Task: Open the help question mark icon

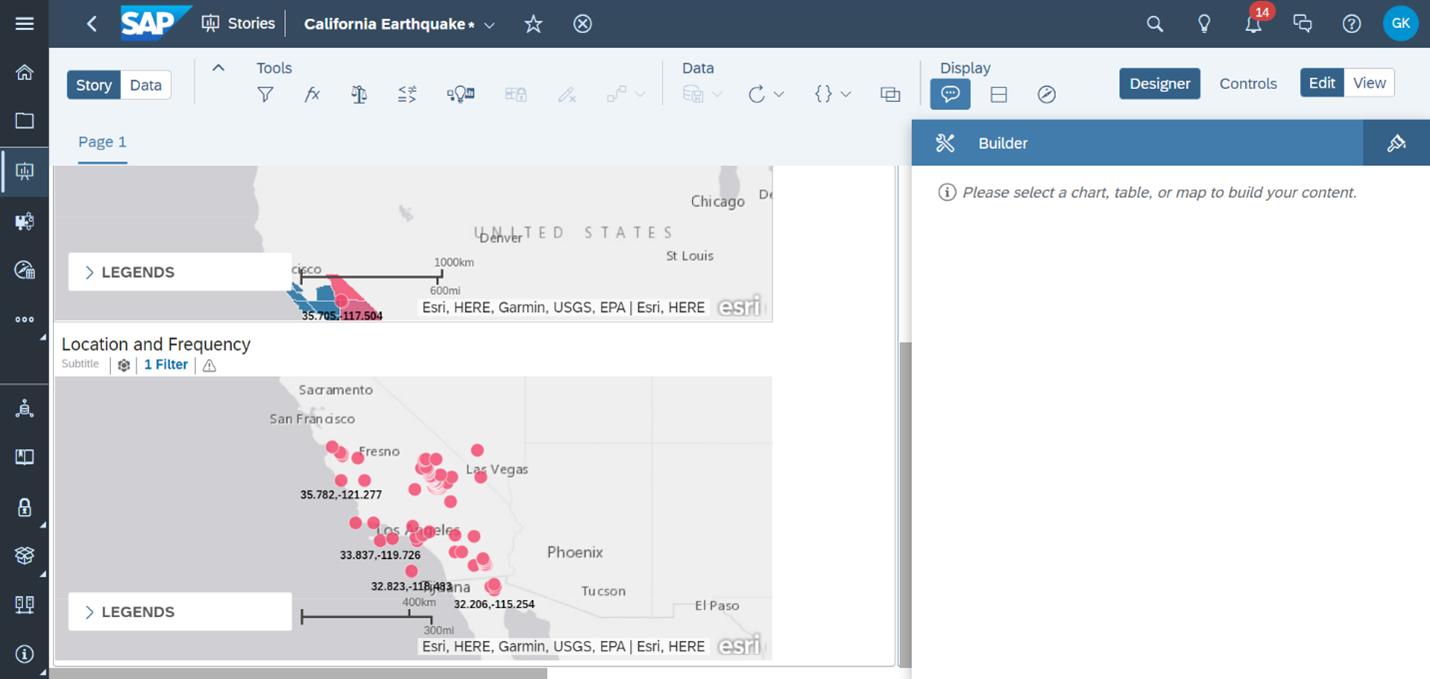Action: 1351,24
